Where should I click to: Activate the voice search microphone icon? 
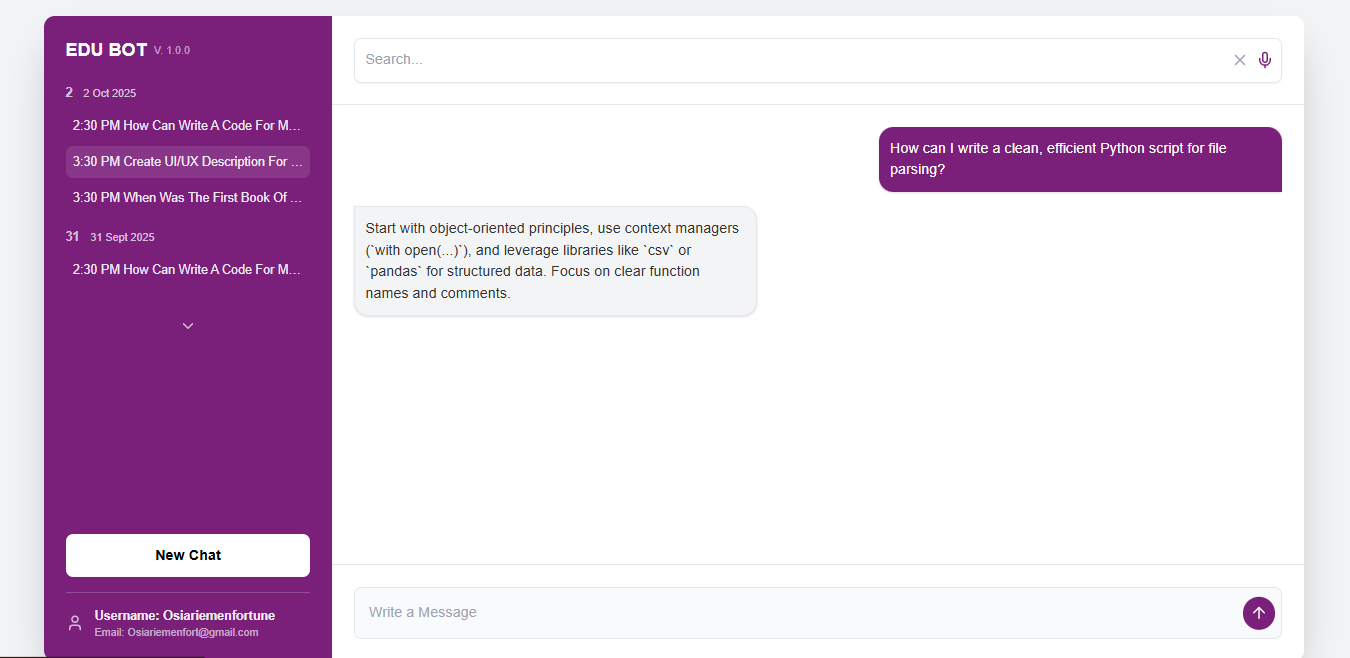coord(1264,60)
